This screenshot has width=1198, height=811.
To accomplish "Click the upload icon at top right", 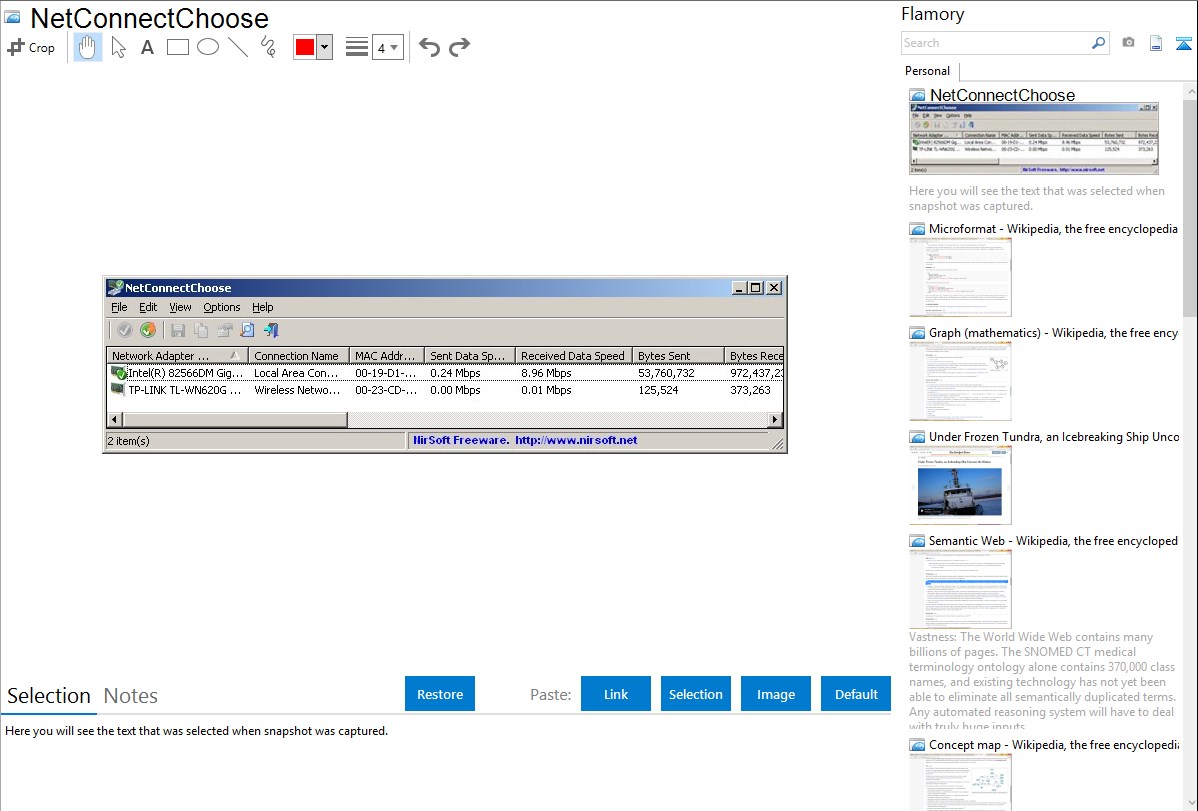I will [x=1183, y=43].
